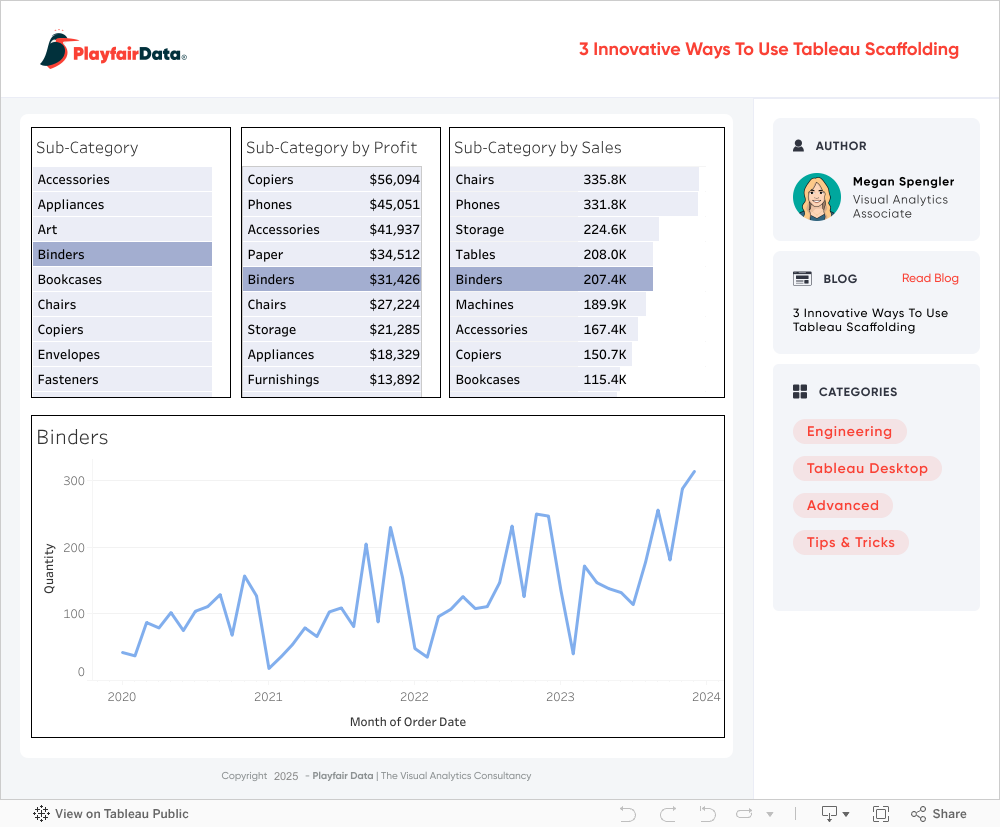
Task: Open the Read Blog link
Action: click(929, 278)
